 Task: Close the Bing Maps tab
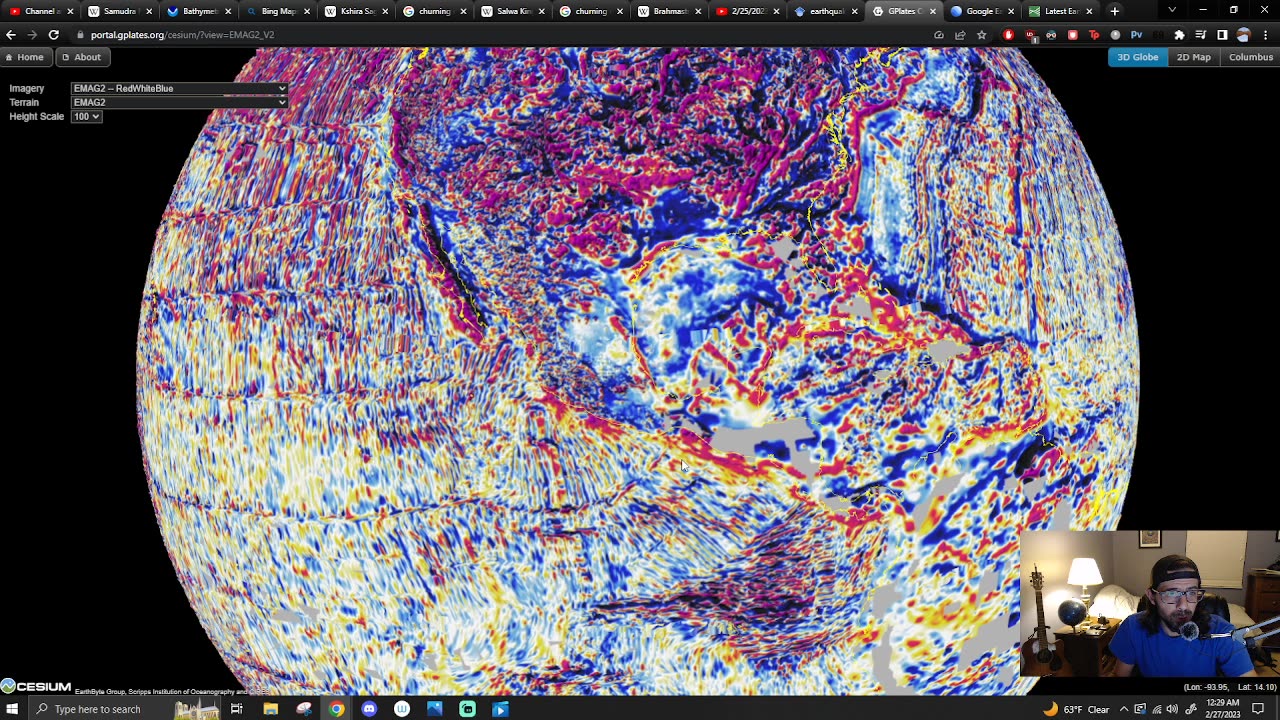[x=306, y=11]
